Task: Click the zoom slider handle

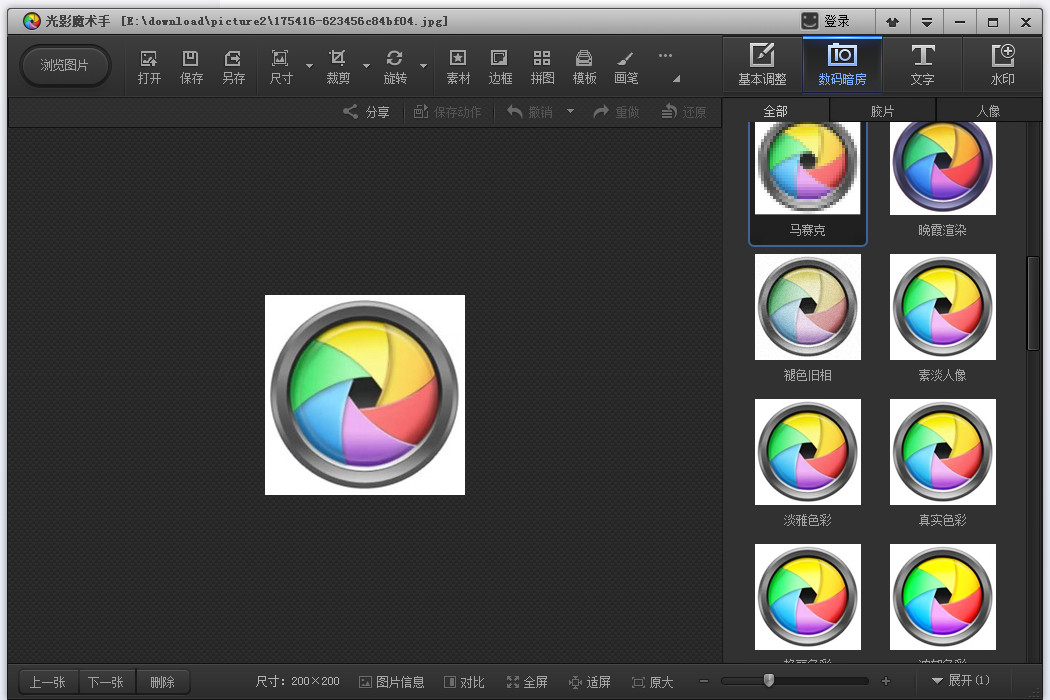Action: (769, 681)
